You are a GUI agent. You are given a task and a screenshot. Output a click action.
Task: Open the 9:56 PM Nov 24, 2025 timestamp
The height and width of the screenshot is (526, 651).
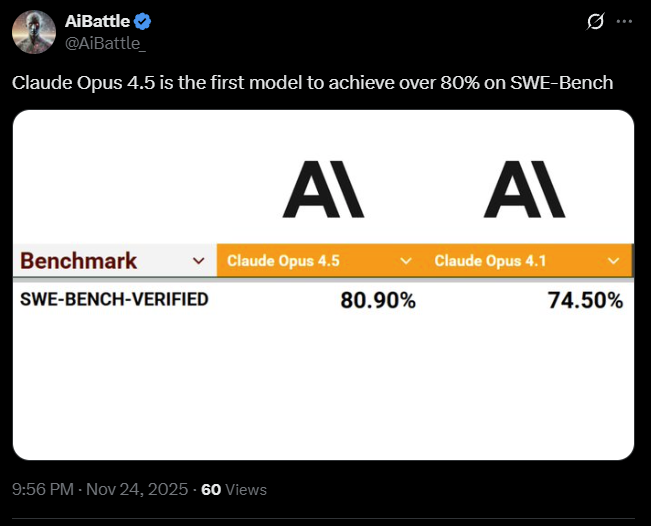click(100, 490)
